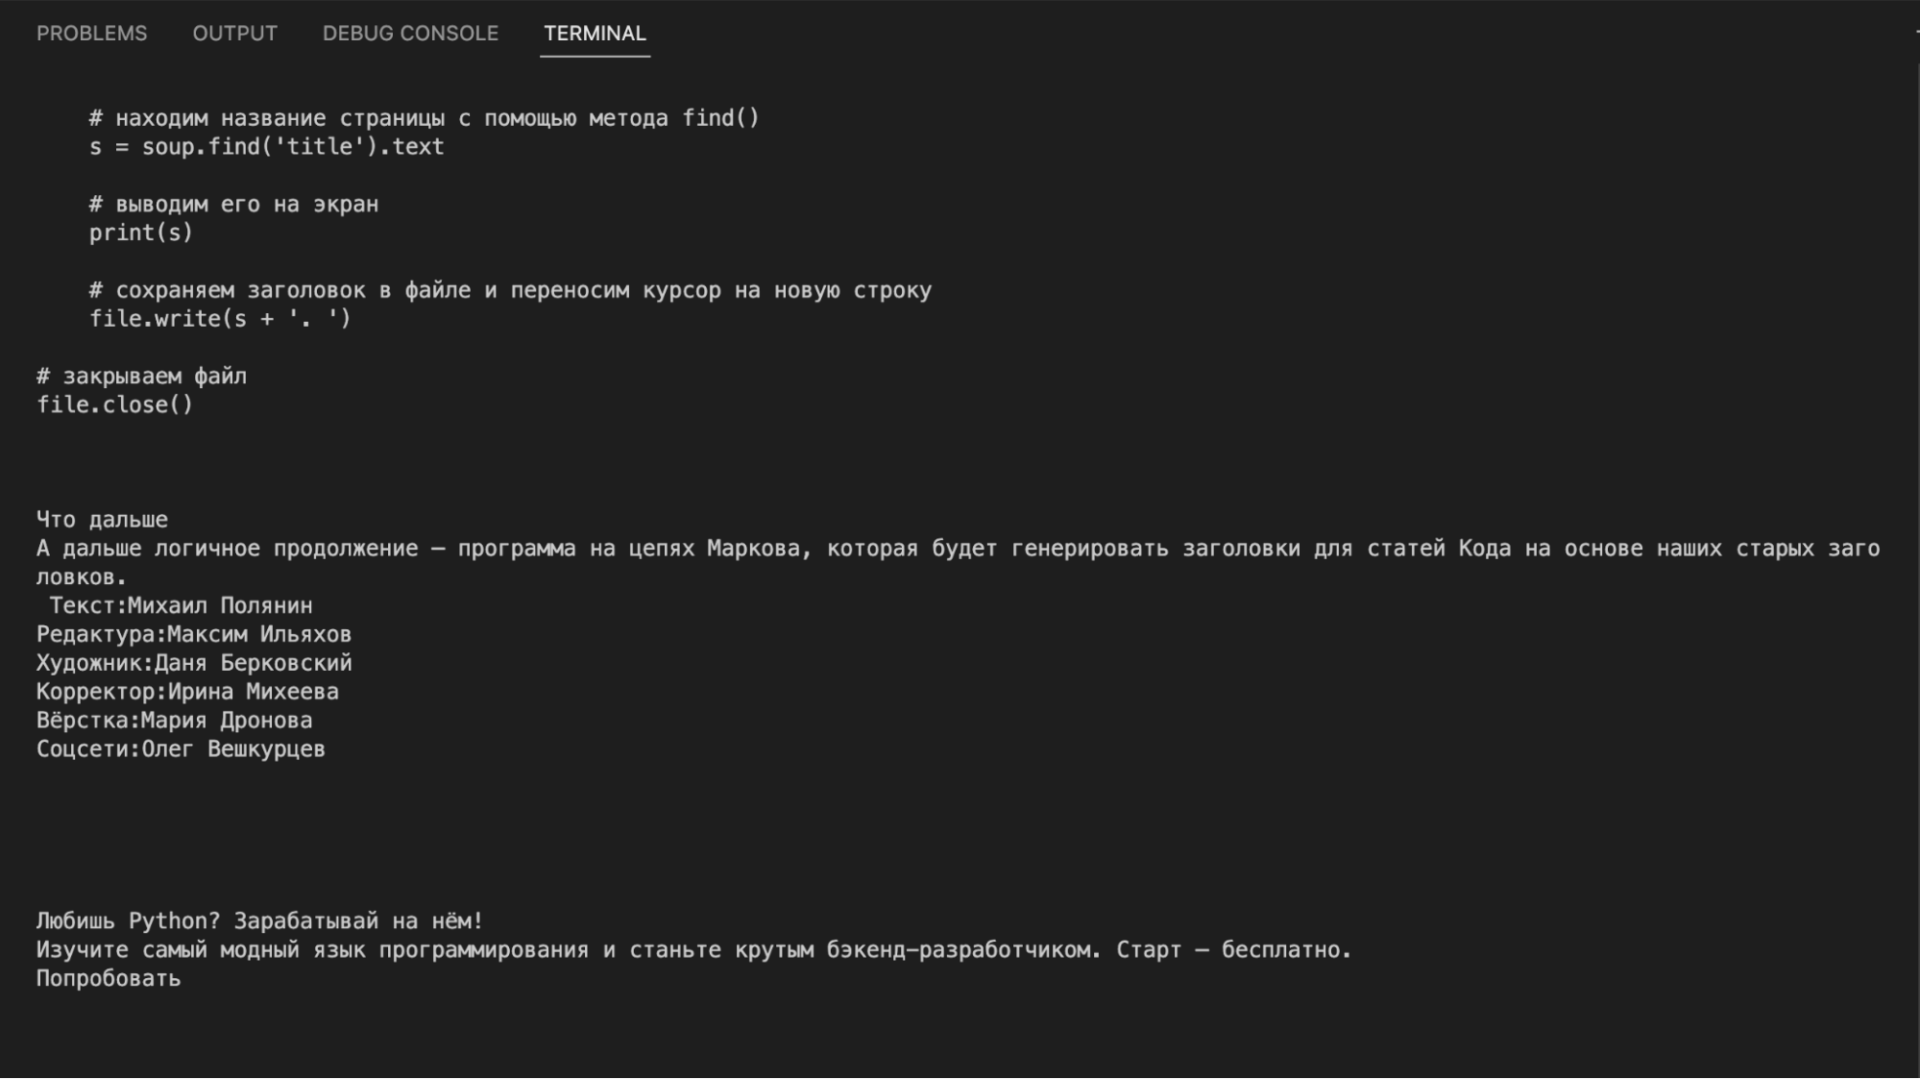Select the active TERMINAL tab
The image size is (1920, 1079).
tap(594, 33)
